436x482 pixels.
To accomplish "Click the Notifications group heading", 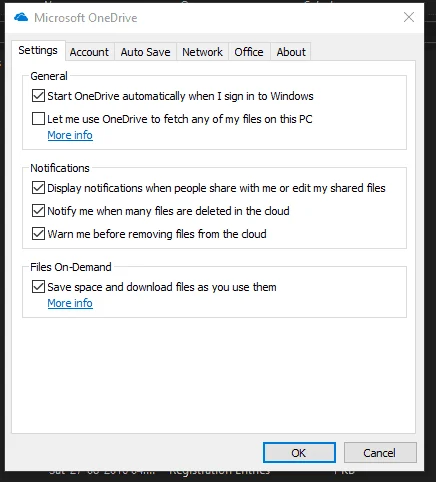I will 60,168.
